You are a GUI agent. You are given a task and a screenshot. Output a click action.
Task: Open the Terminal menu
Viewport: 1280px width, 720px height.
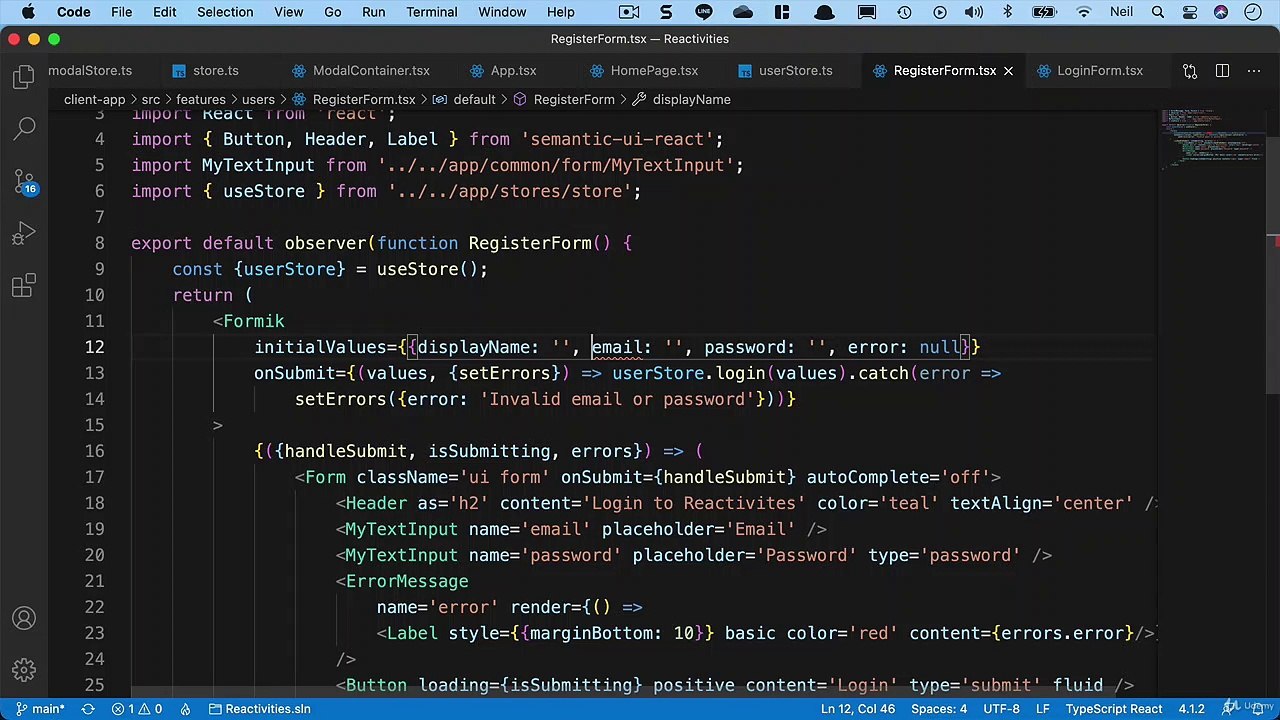[432, 12]
